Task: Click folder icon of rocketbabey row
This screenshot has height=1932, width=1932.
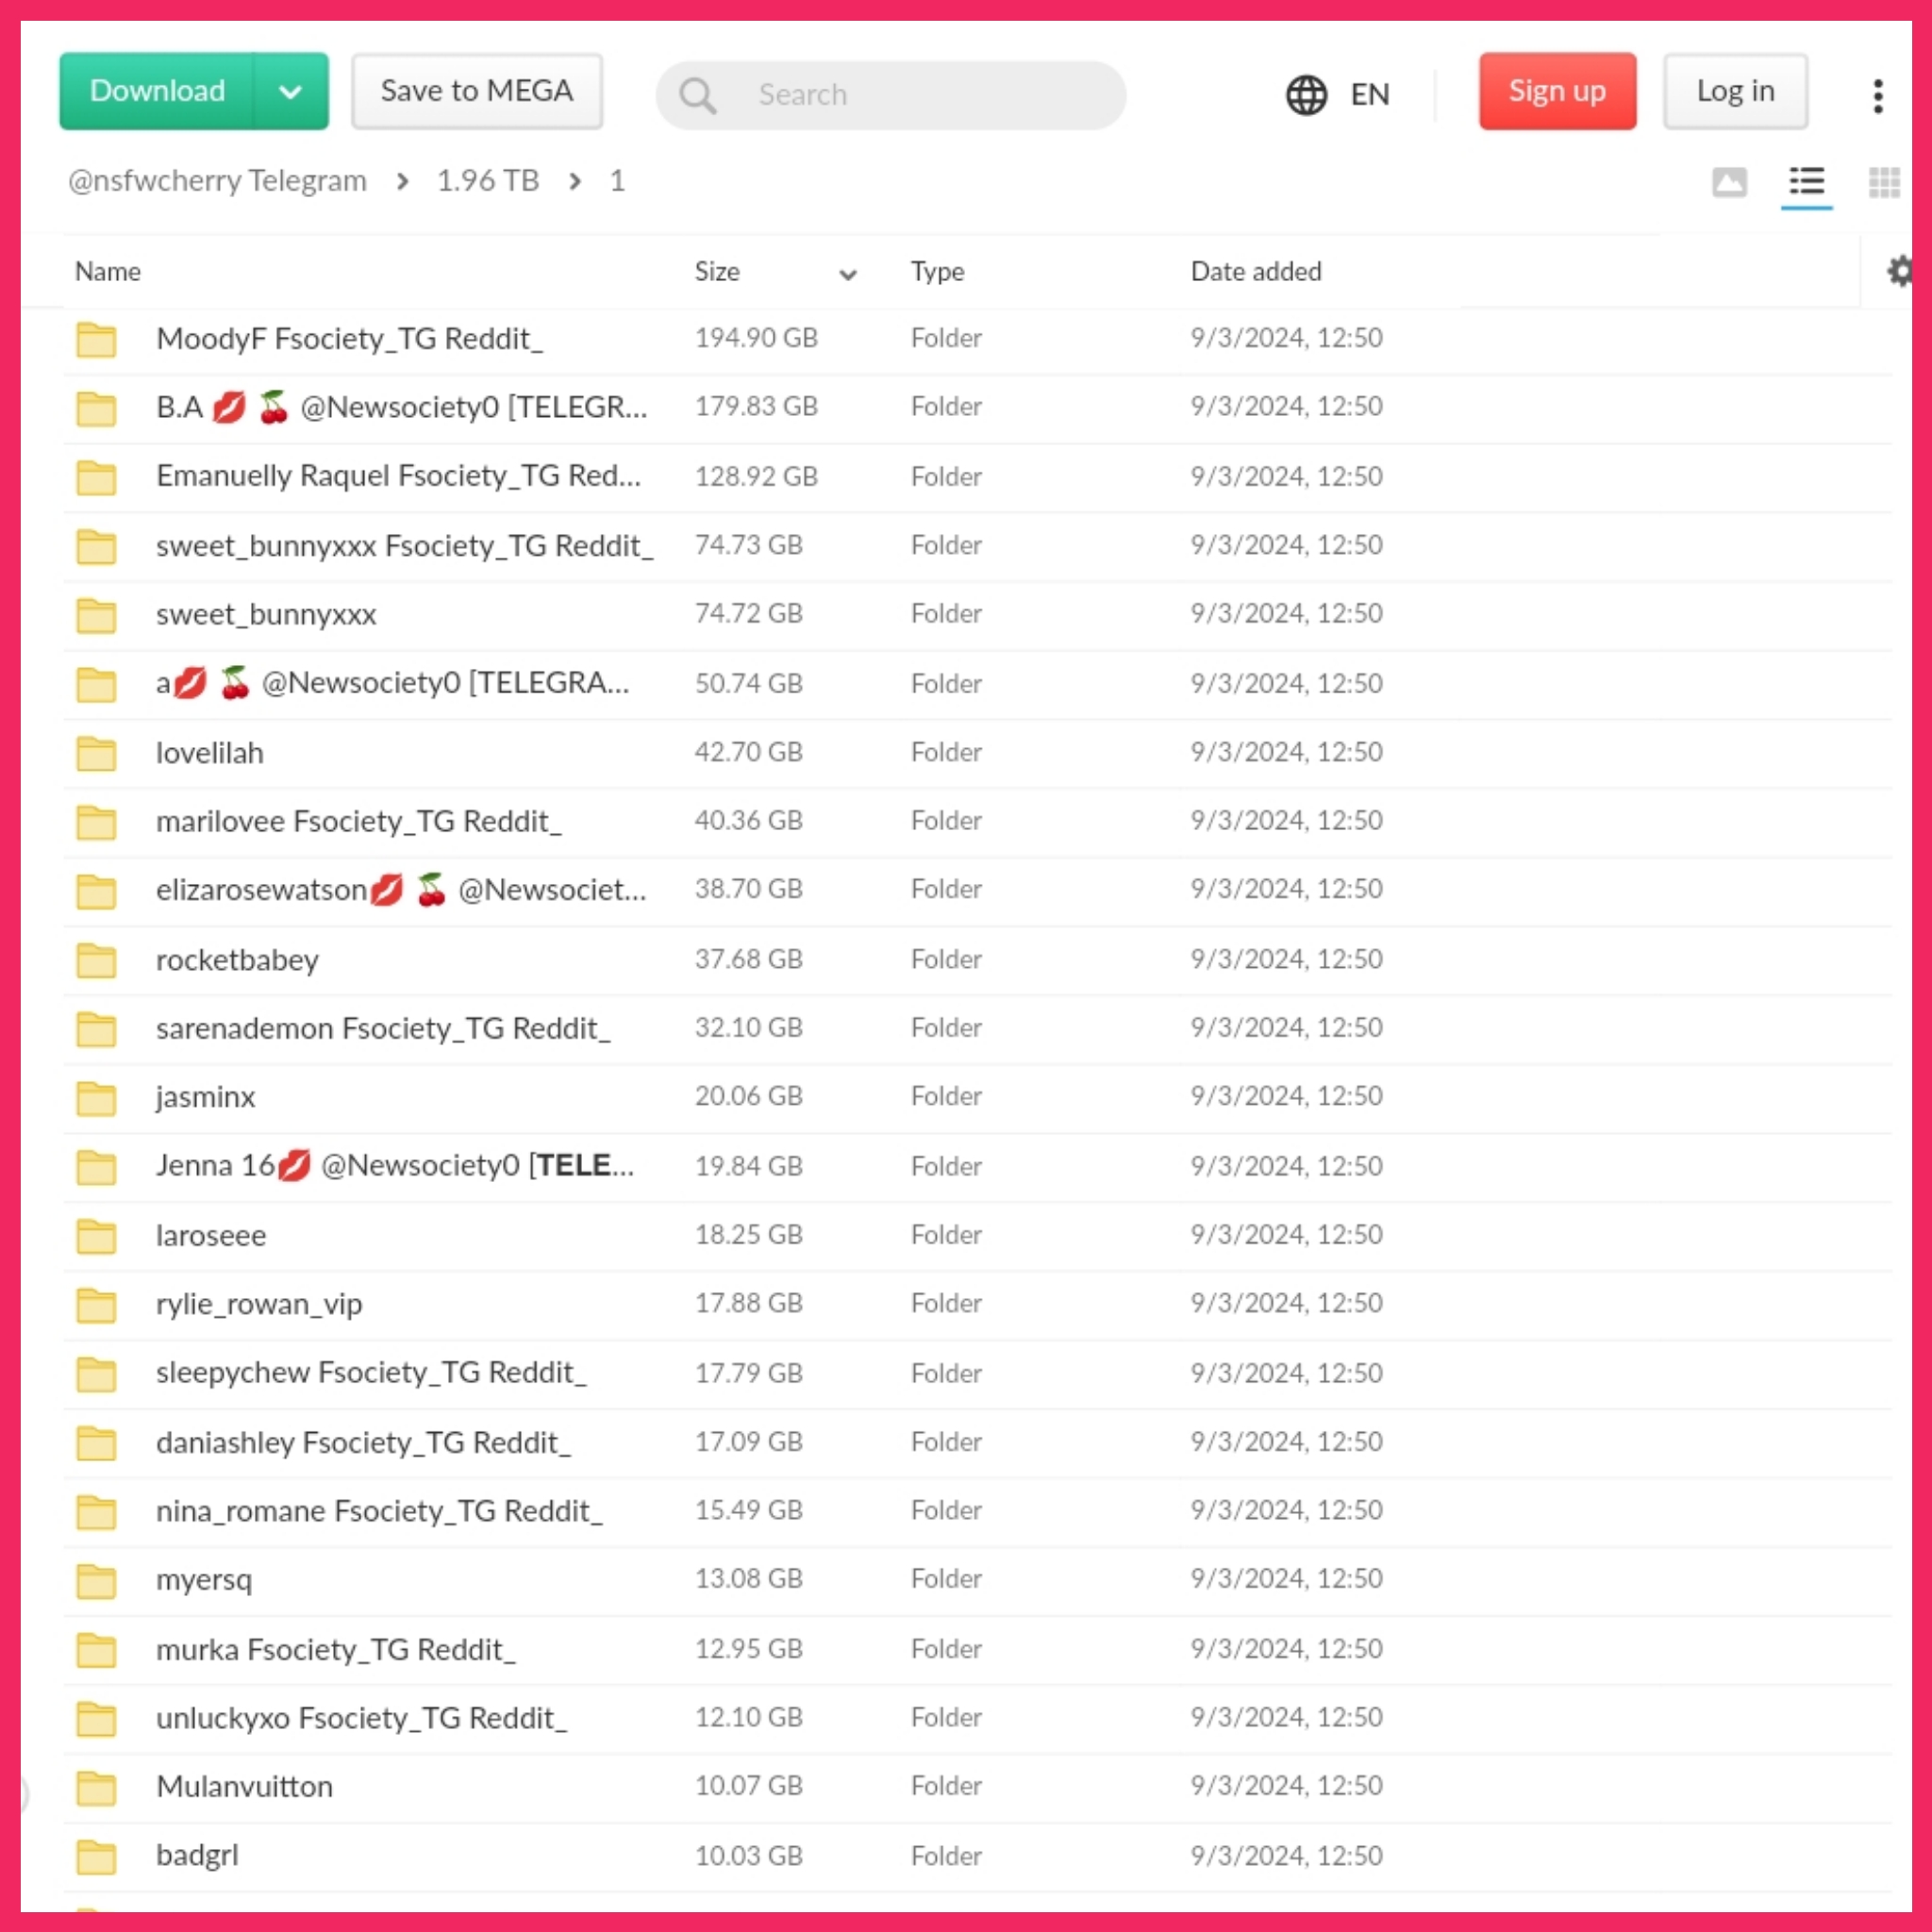Action: coord(96,961)
